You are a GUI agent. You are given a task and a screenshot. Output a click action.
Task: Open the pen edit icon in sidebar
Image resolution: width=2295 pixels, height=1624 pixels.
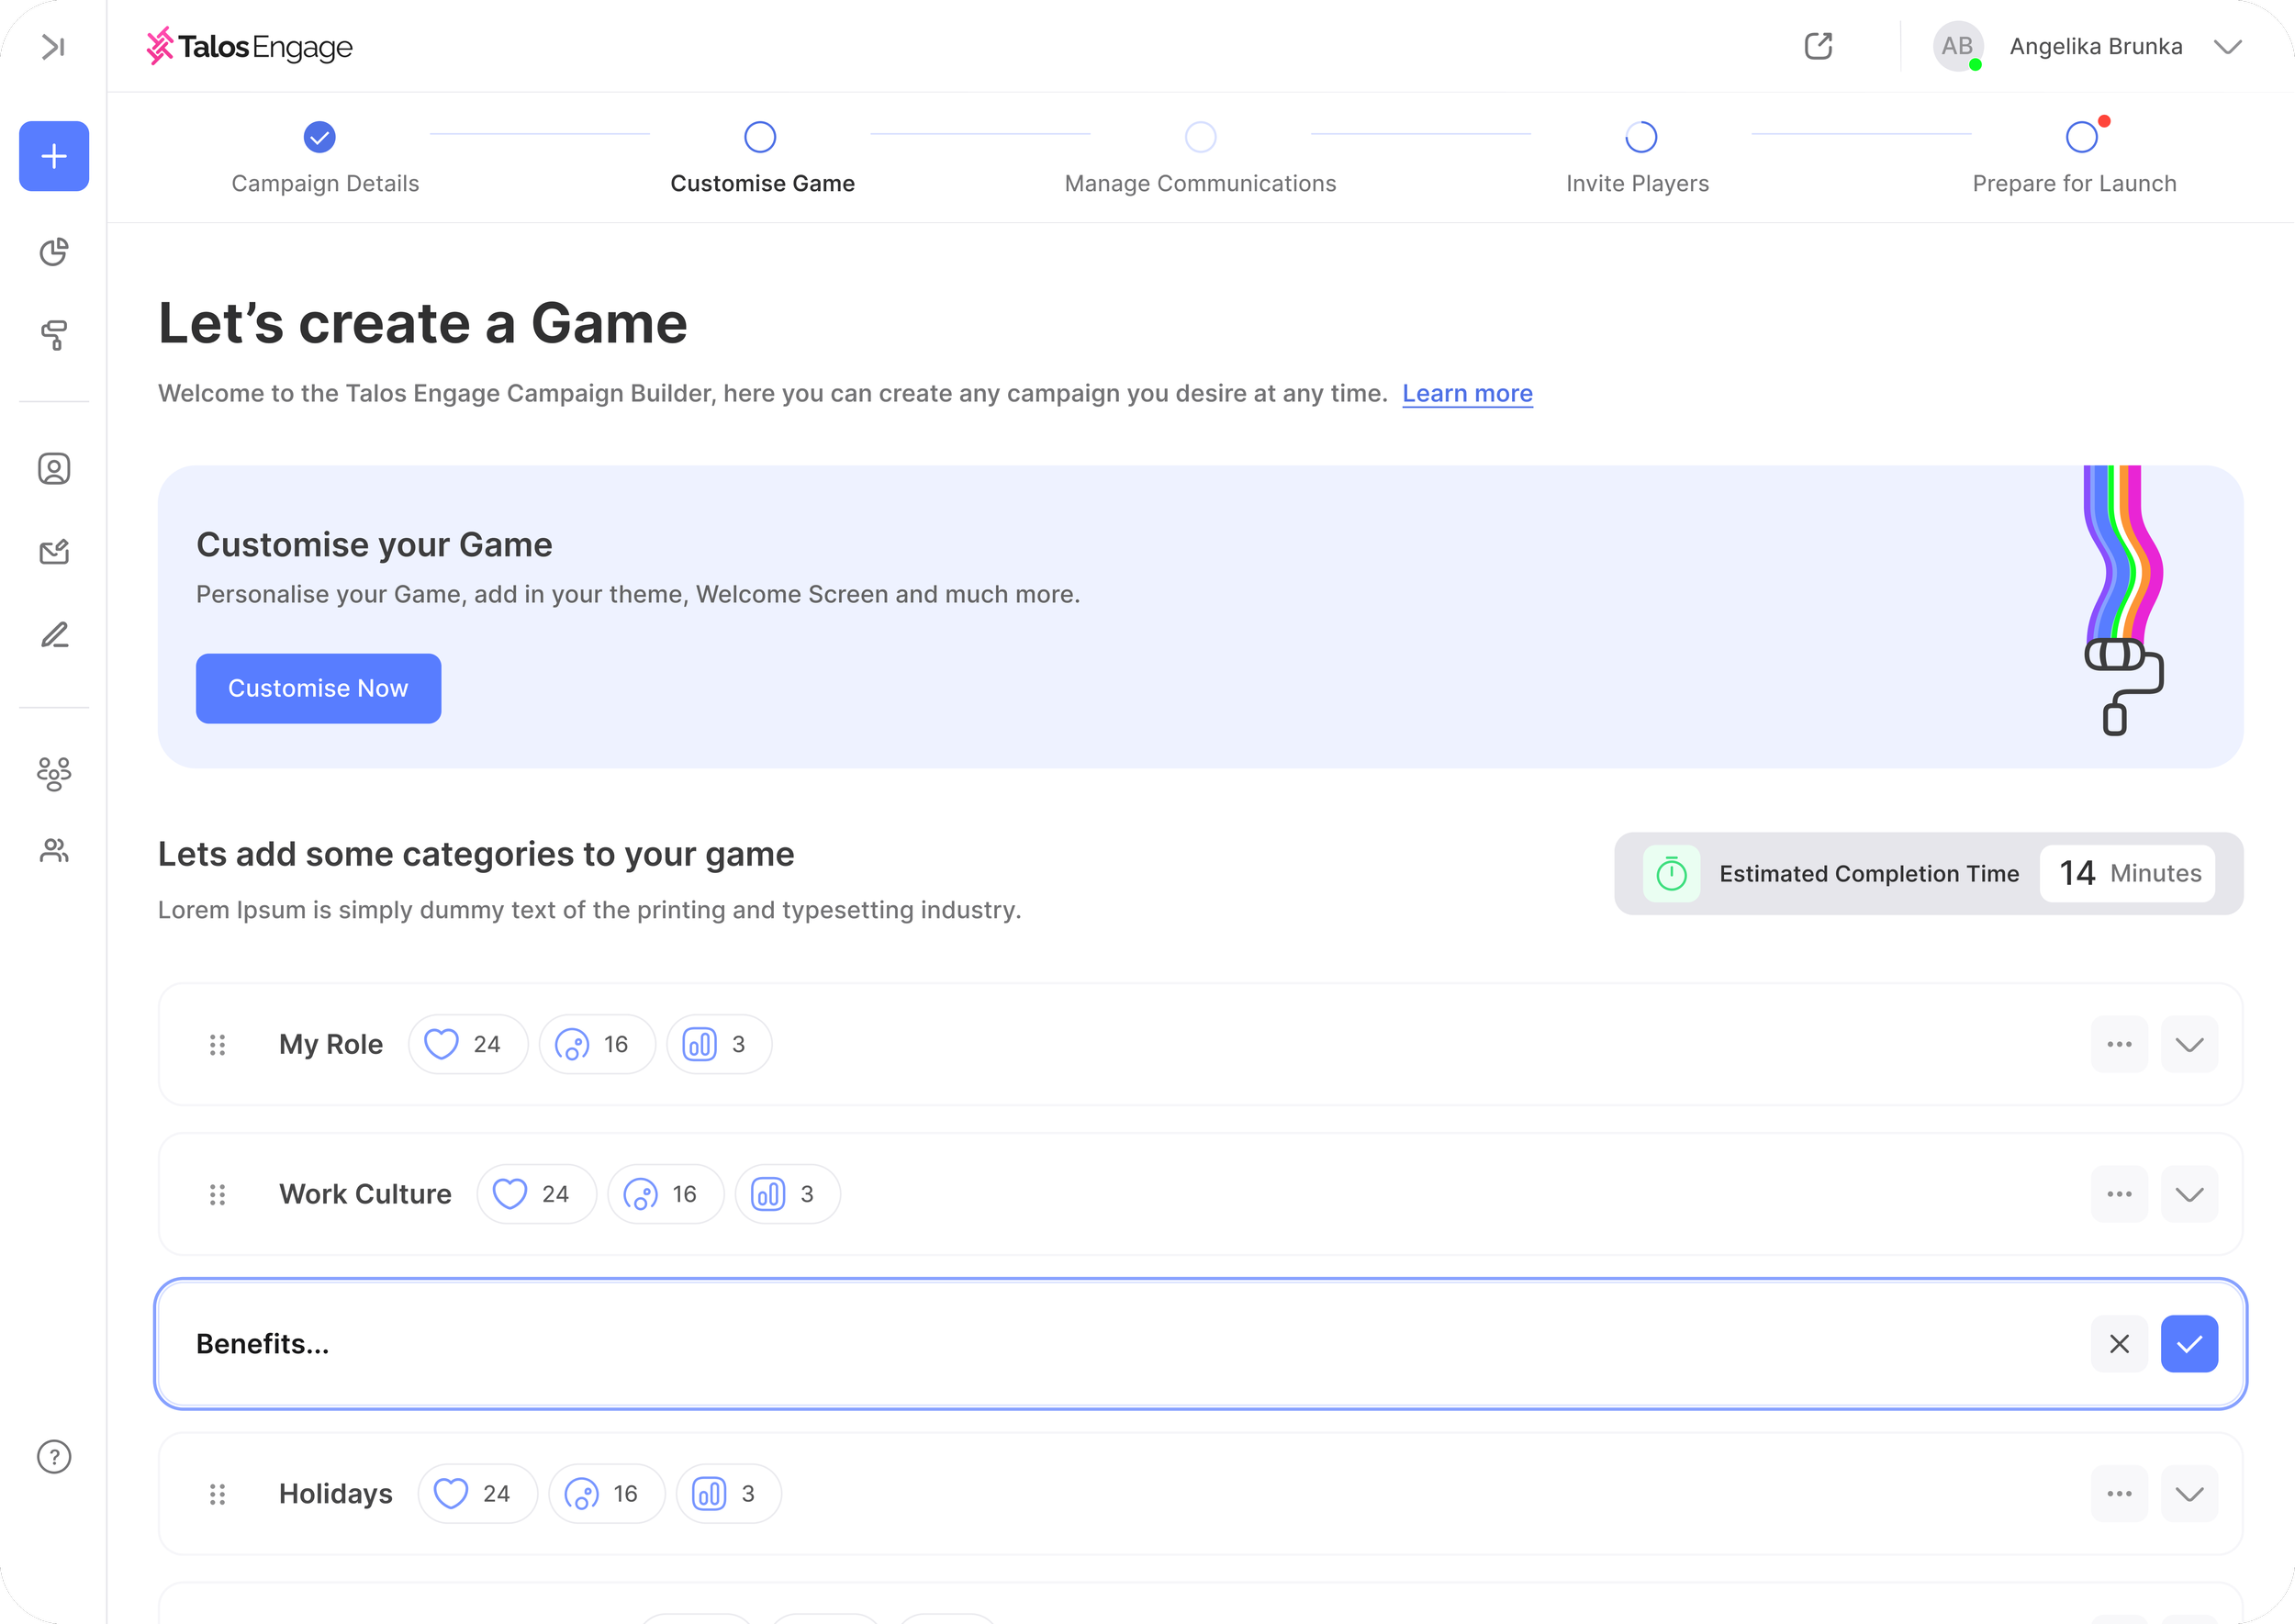coord(54,635)
